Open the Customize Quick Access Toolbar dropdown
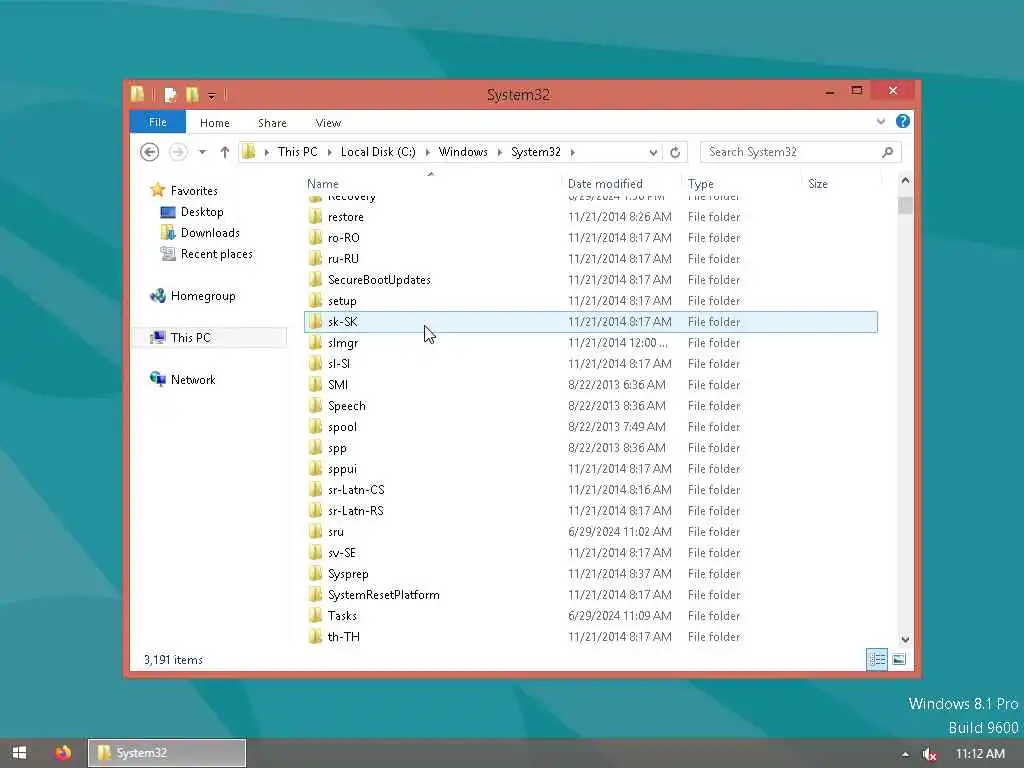Viewport: 1024px width, 768px height. click(x=212, y=96)
